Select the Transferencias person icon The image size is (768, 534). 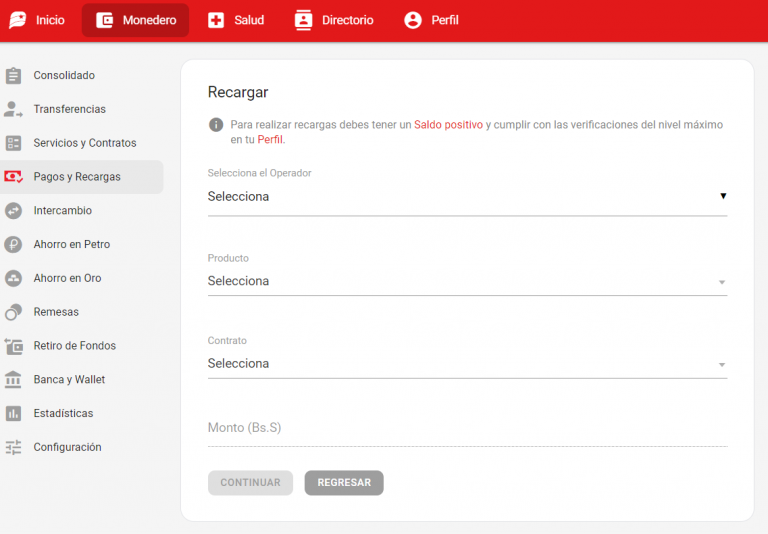tap(13, 109)
